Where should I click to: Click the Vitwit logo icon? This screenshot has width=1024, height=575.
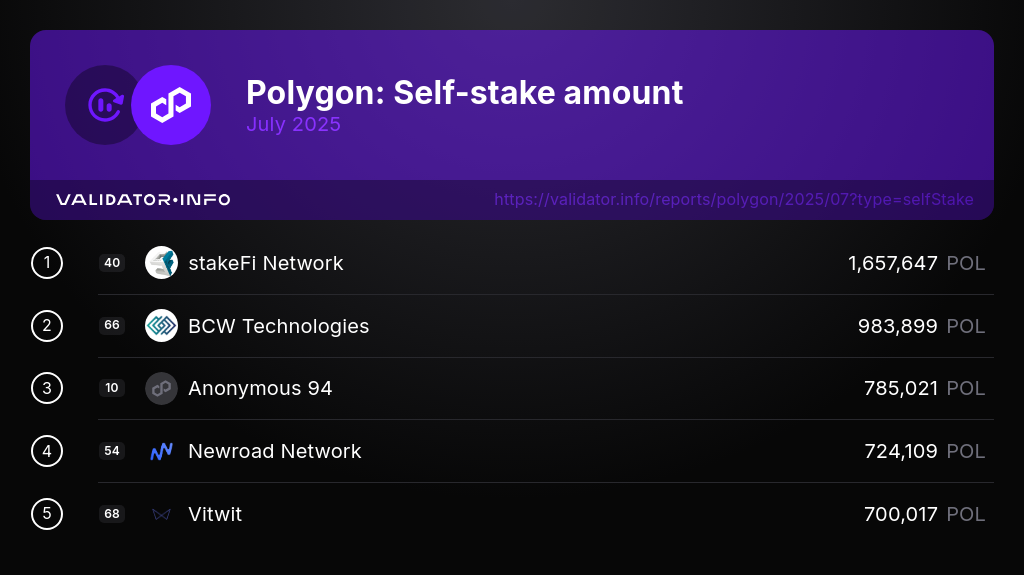click(x=161, y=514)
